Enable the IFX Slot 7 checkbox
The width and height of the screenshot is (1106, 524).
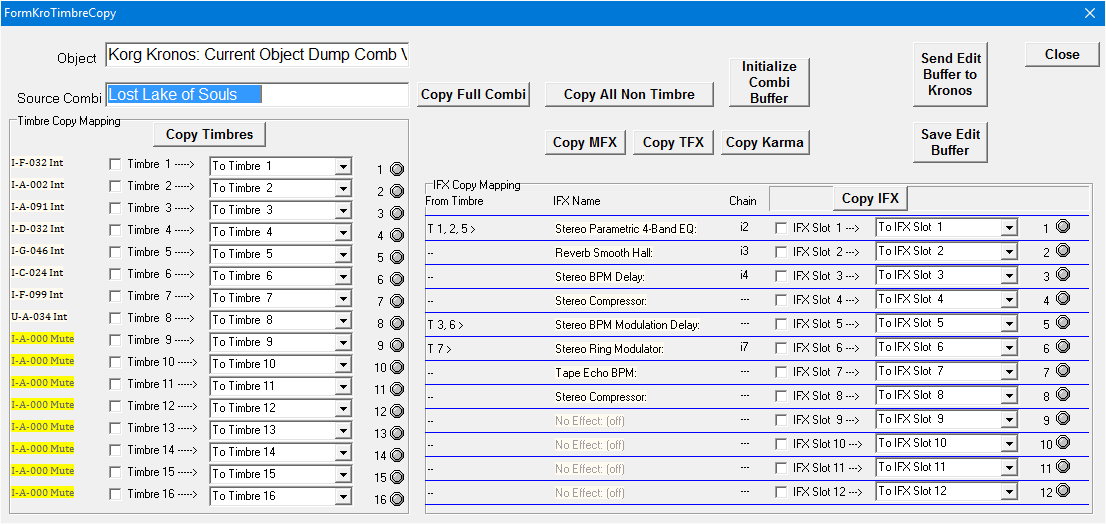click(x=781, y=372)
